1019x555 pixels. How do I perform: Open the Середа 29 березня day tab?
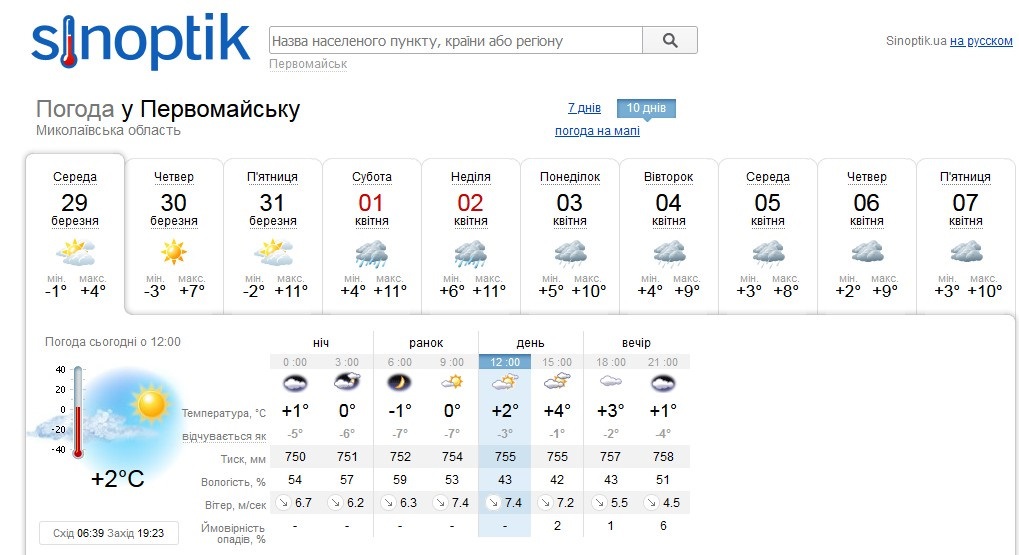point(75,234)
